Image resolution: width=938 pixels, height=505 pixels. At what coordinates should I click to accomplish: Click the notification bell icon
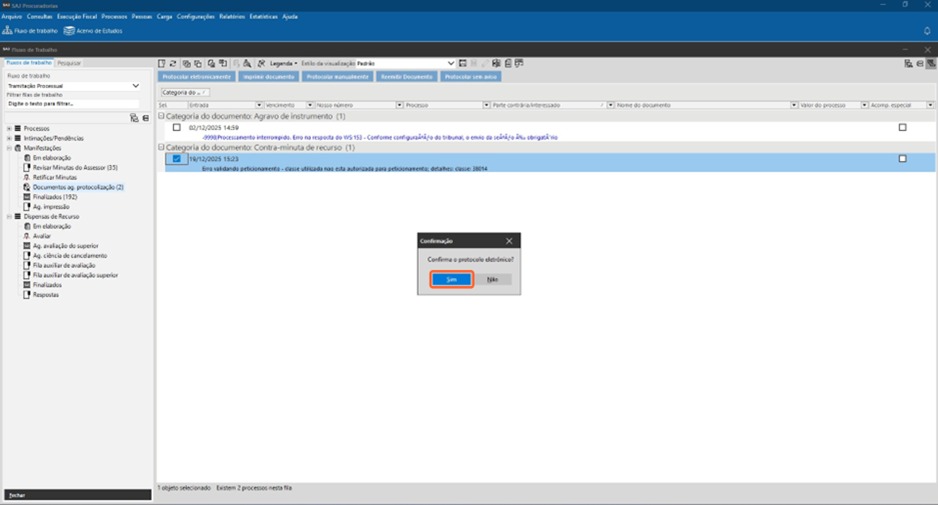pos(927,31)
